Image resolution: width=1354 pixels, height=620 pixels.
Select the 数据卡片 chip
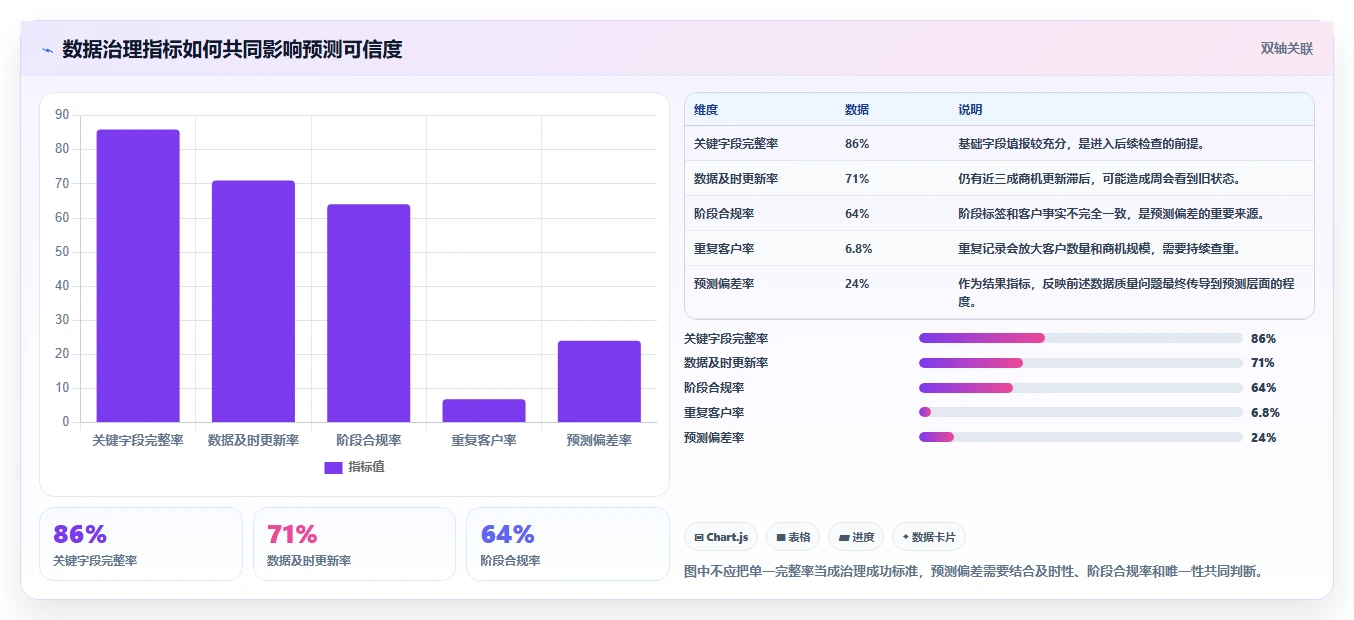coord(929,537)
